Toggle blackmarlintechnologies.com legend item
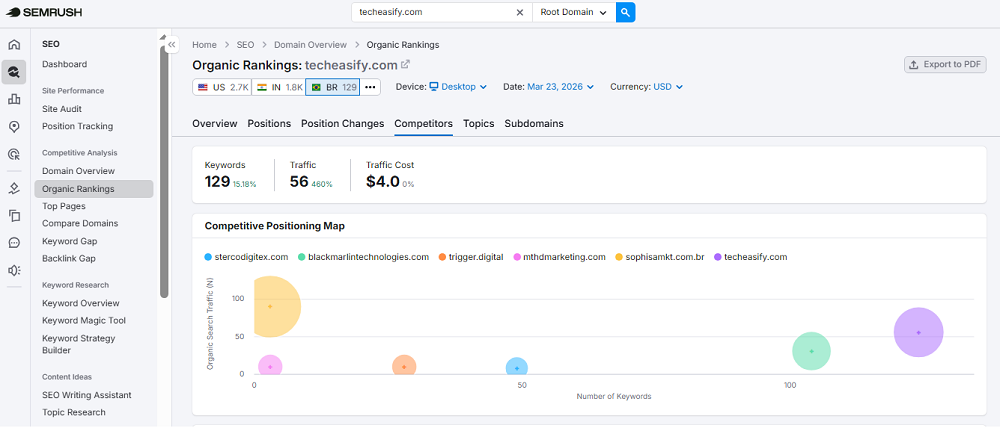 [x=363, y=257]
